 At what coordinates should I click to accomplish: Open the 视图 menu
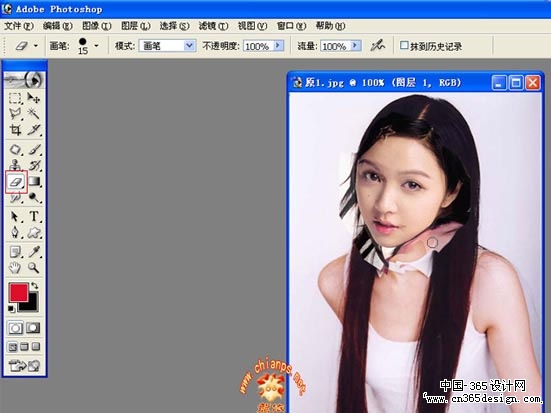[x=252, y=26]
